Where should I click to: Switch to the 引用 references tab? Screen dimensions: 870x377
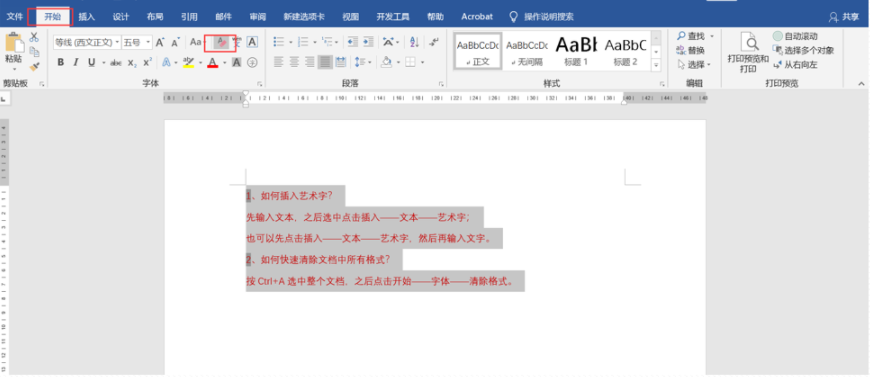pos(189,17)
